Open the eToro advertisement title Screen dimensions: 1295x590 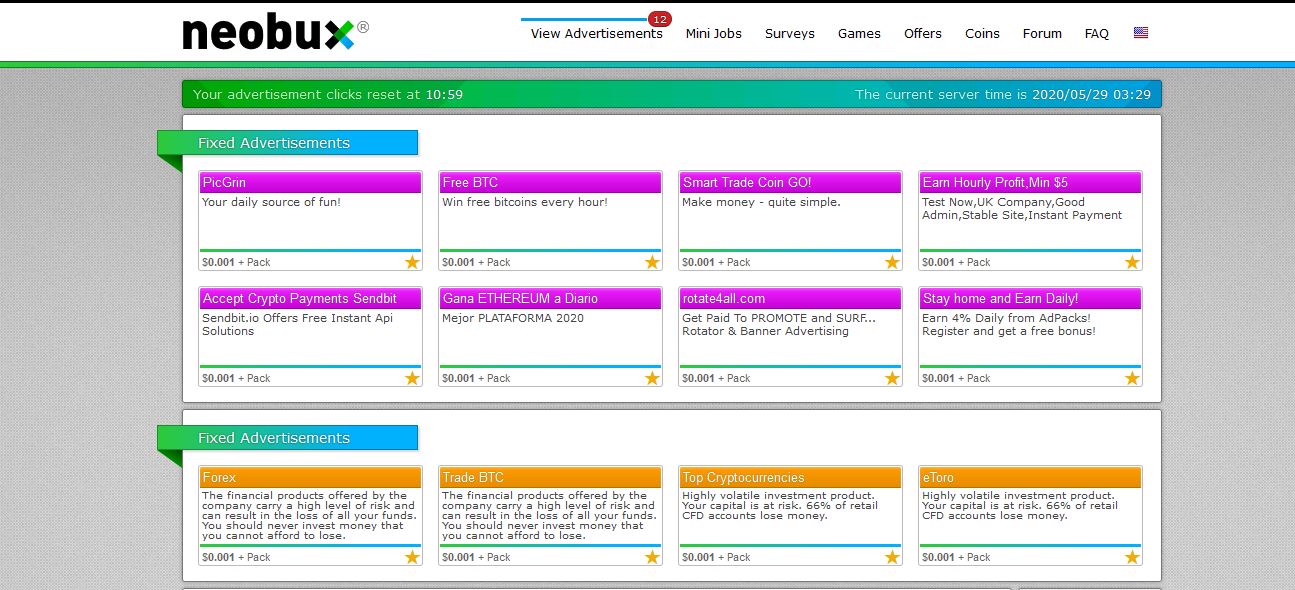1030,478
